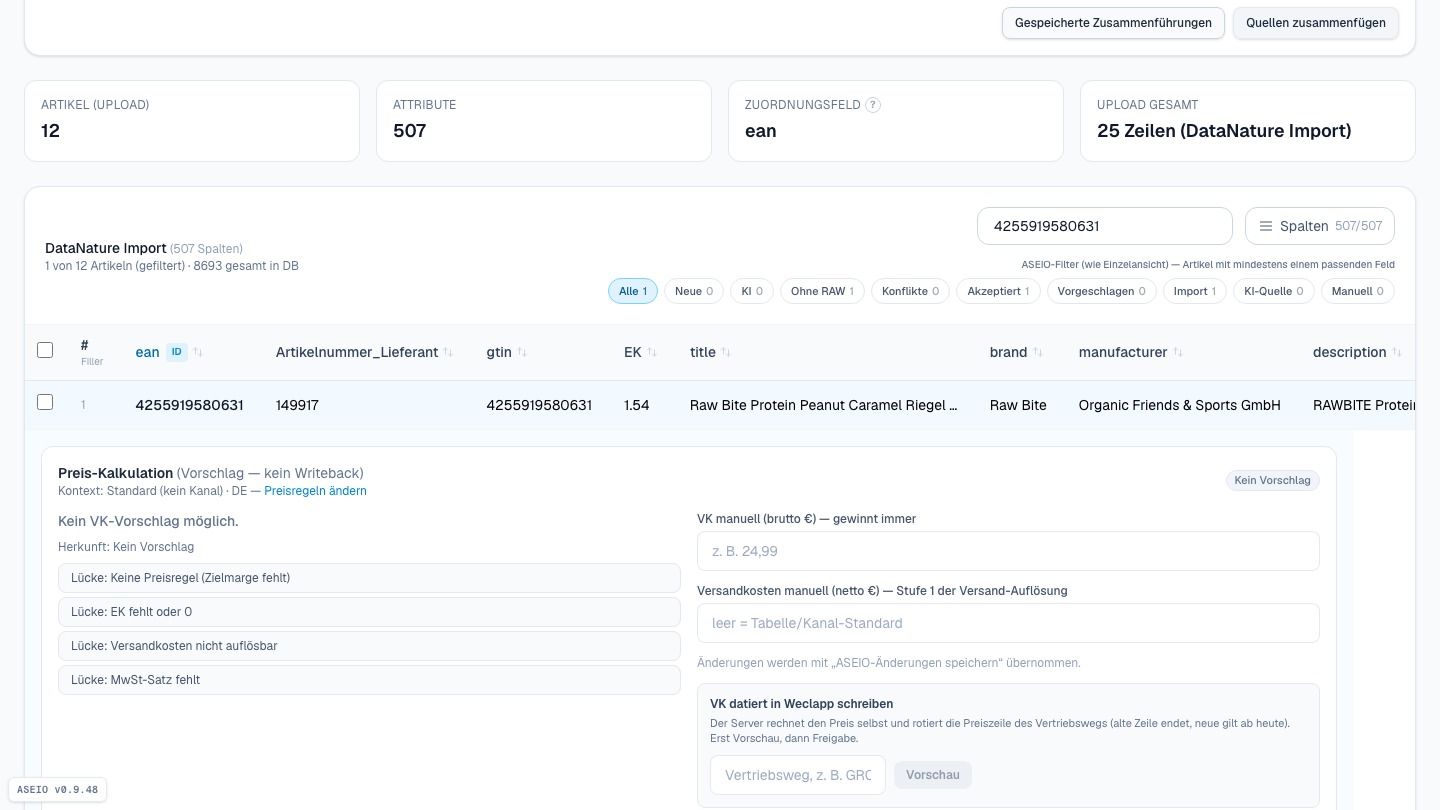Open the Spalten column selector

point(1320,226)
